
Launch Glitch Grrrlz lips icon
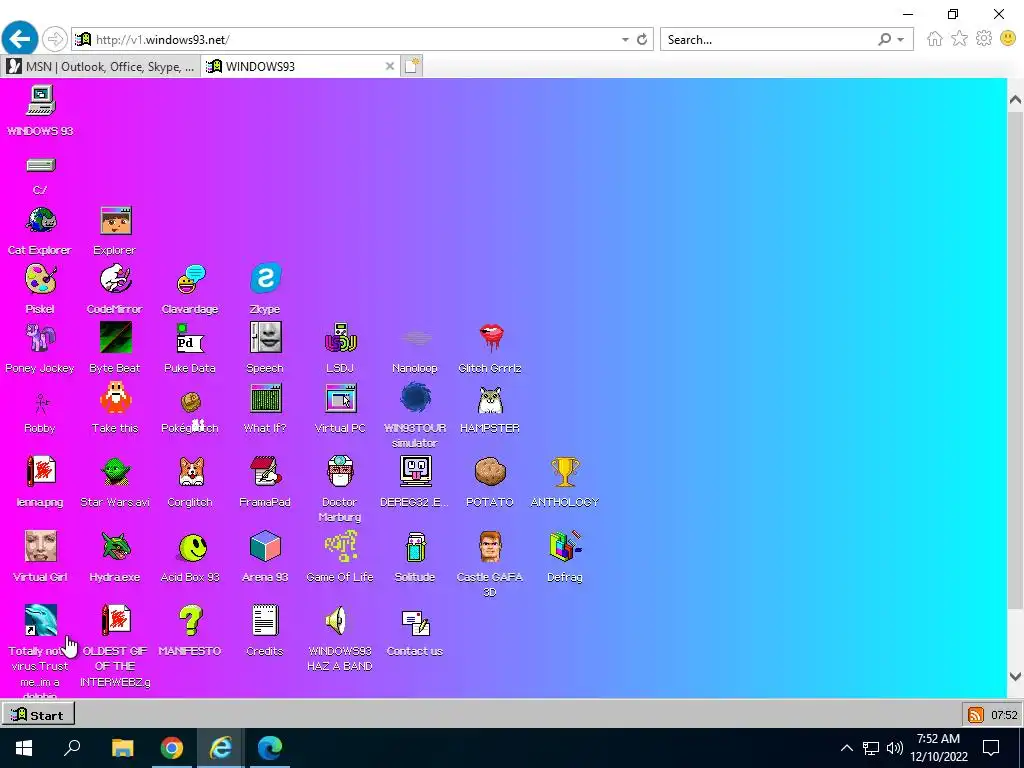(x=490, y=337)
